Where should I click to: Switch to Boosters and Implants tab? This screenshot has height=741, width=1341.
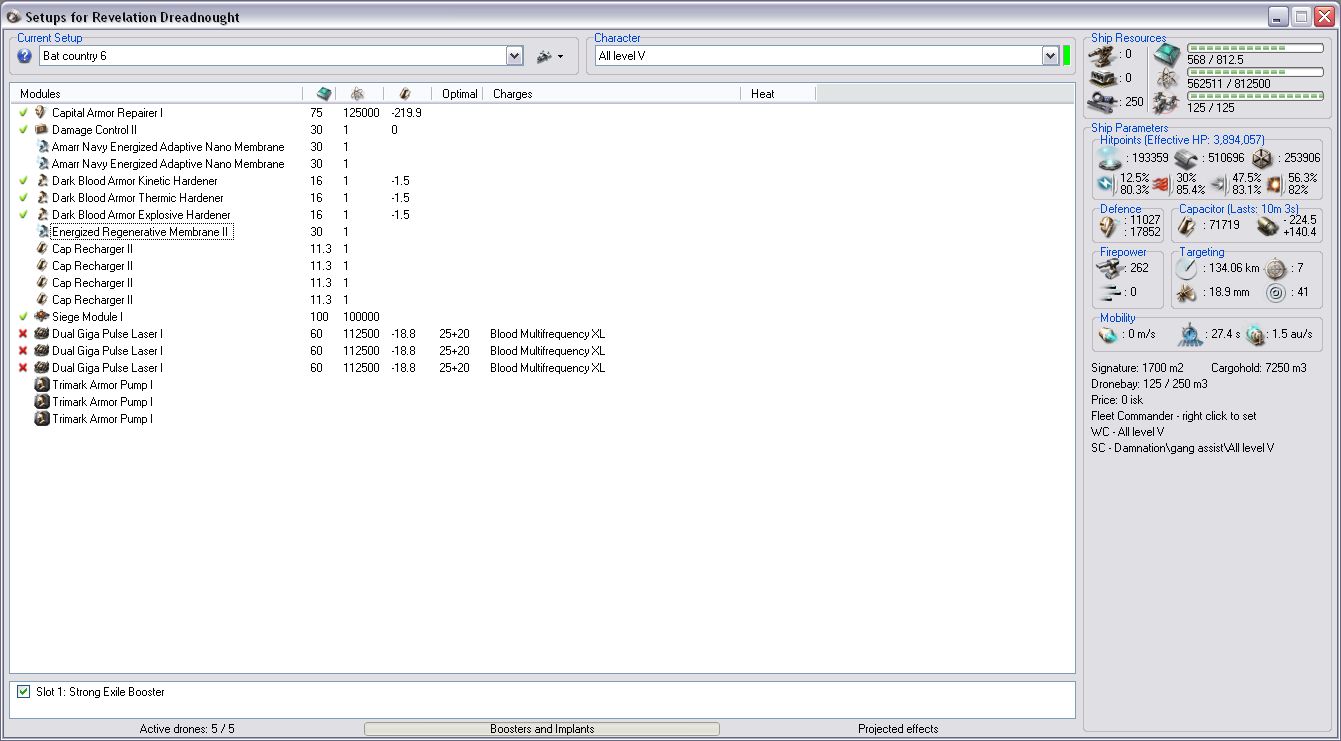(x=542, y=729)
